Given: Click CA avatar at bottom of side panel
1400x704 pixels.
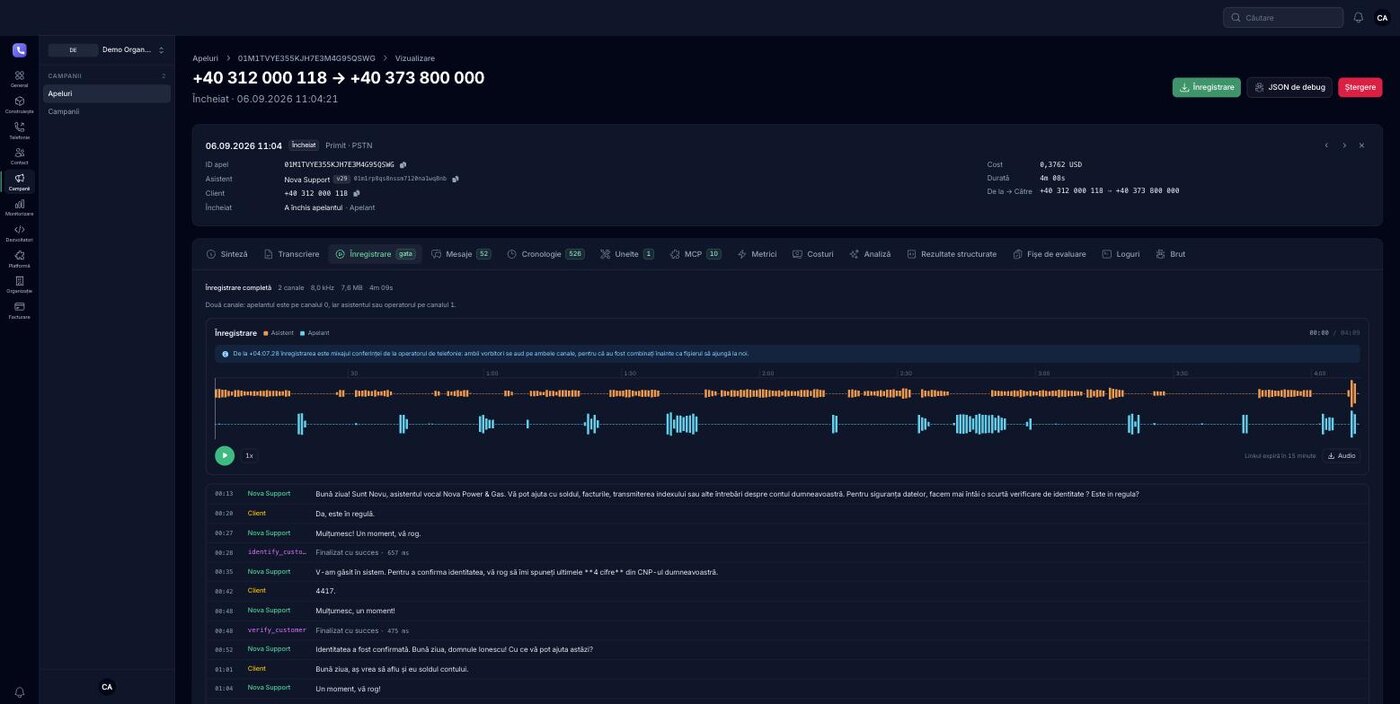Looking at the screenshot, I should click(x=107, y=687).
